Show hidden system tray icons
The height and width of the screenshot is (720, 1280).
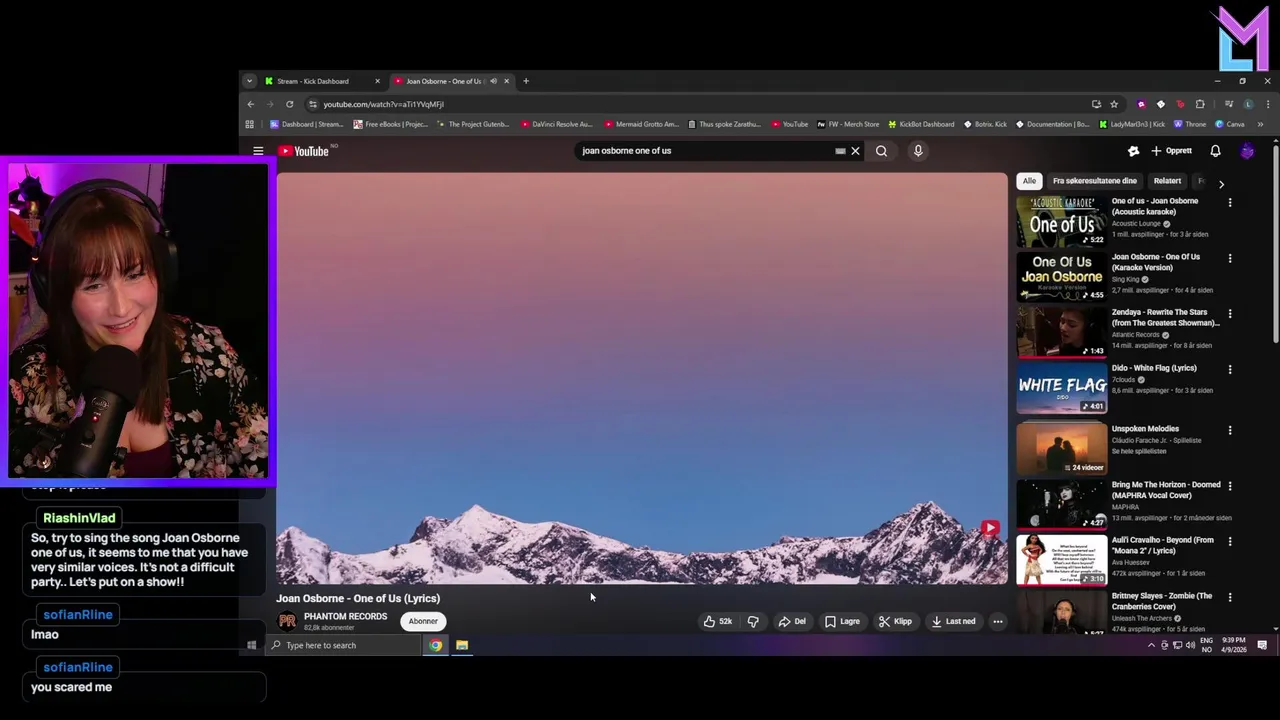point(1150,645)
